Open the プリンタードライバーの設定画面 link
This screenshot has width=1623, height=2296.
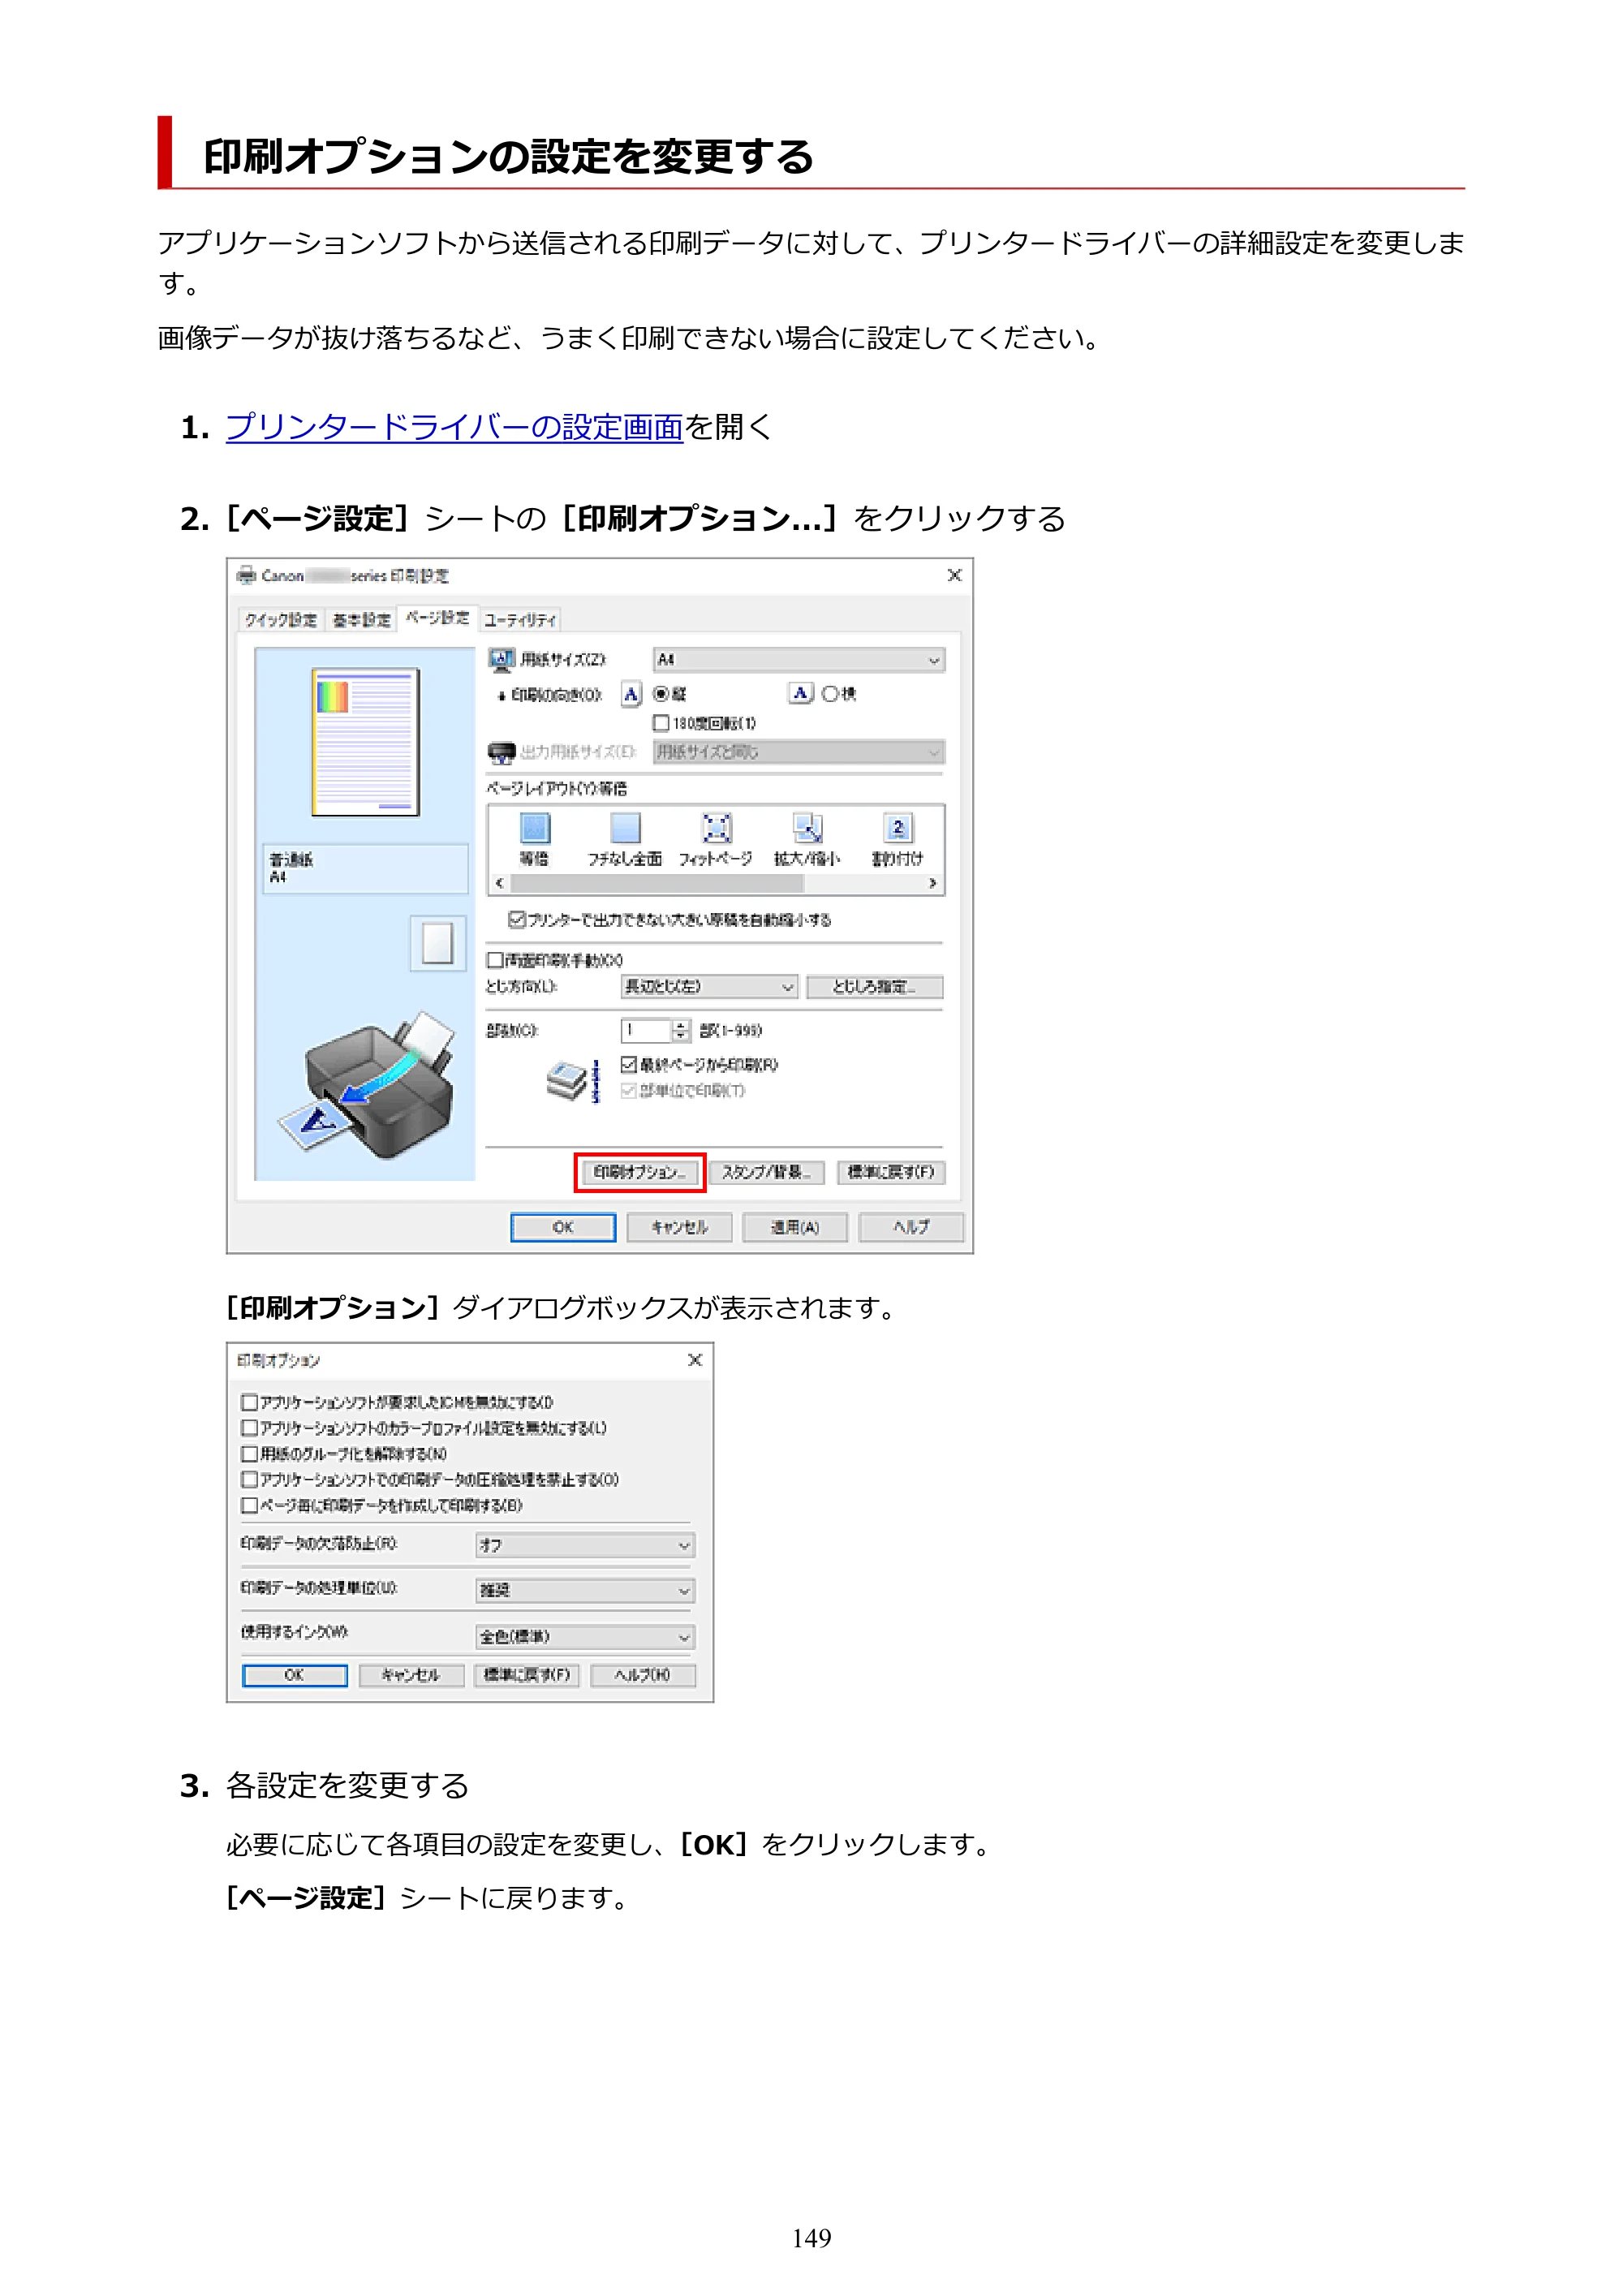click(x=454, y=428)
